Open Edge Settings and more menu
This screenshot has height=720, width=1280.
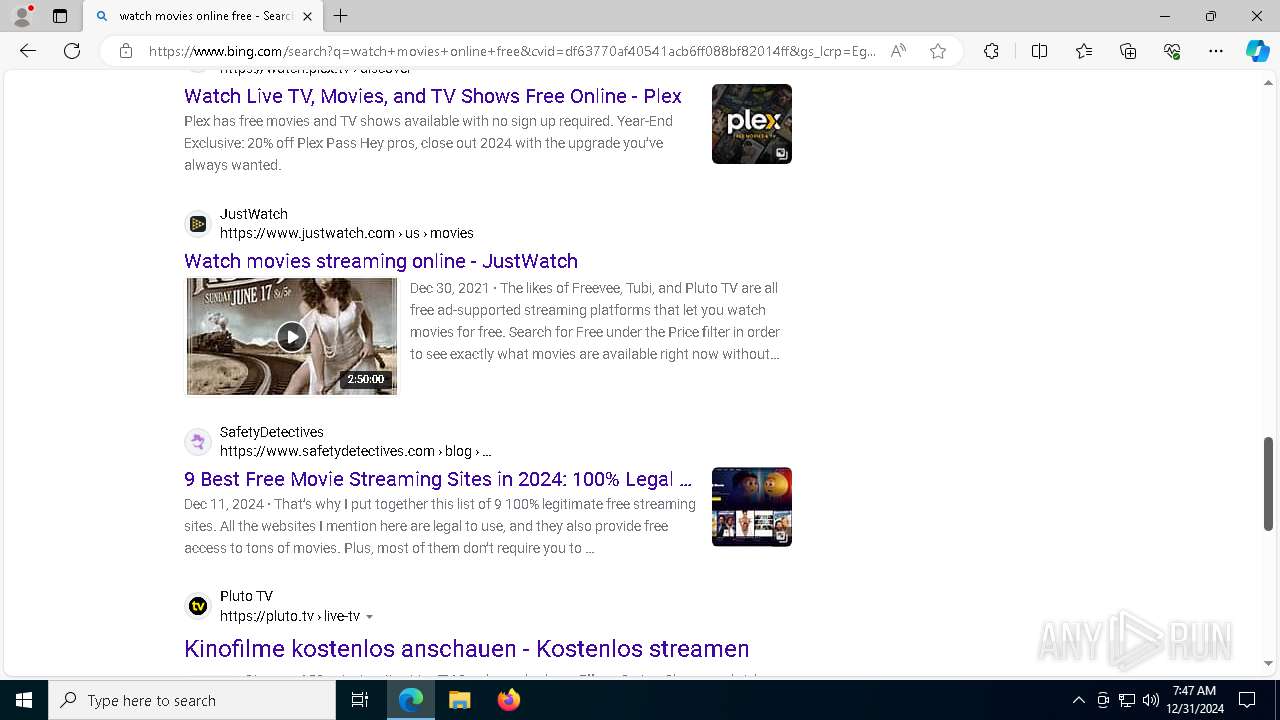tap(1216, 51)
